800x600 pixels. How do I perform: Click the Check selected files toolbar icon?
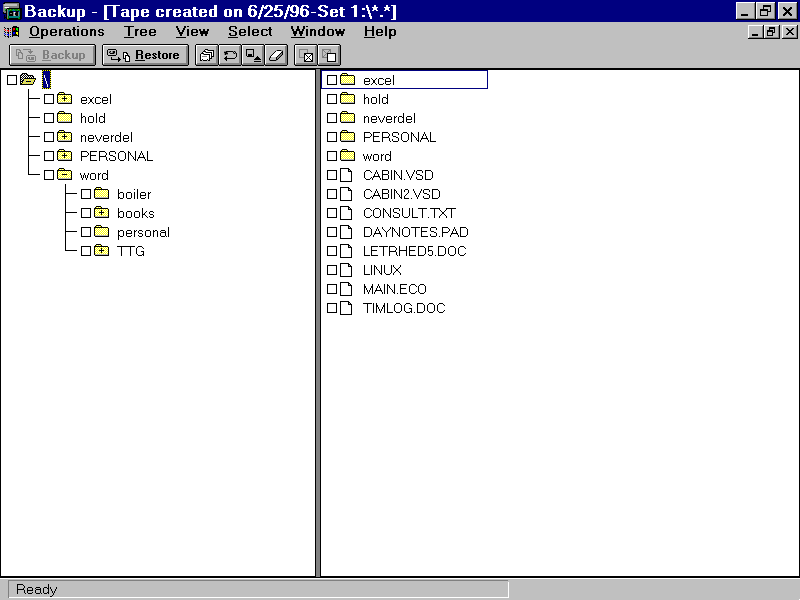pyautogui.click(x=307, y=56)
